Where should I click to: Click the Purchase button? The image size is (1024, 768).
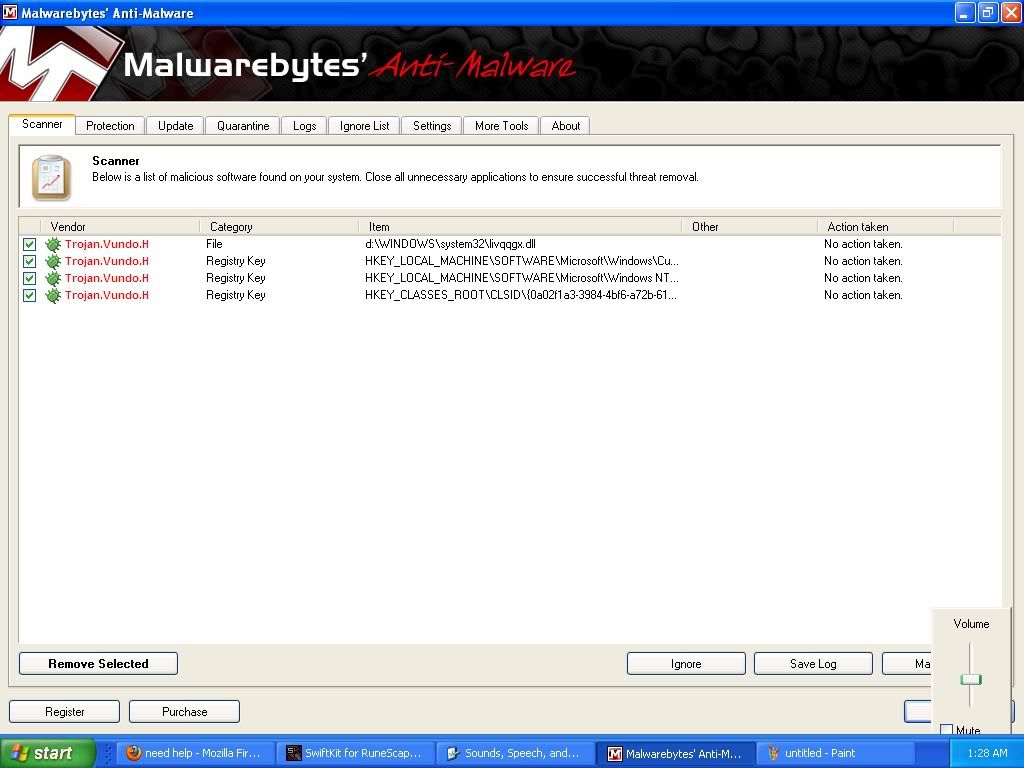184,711
